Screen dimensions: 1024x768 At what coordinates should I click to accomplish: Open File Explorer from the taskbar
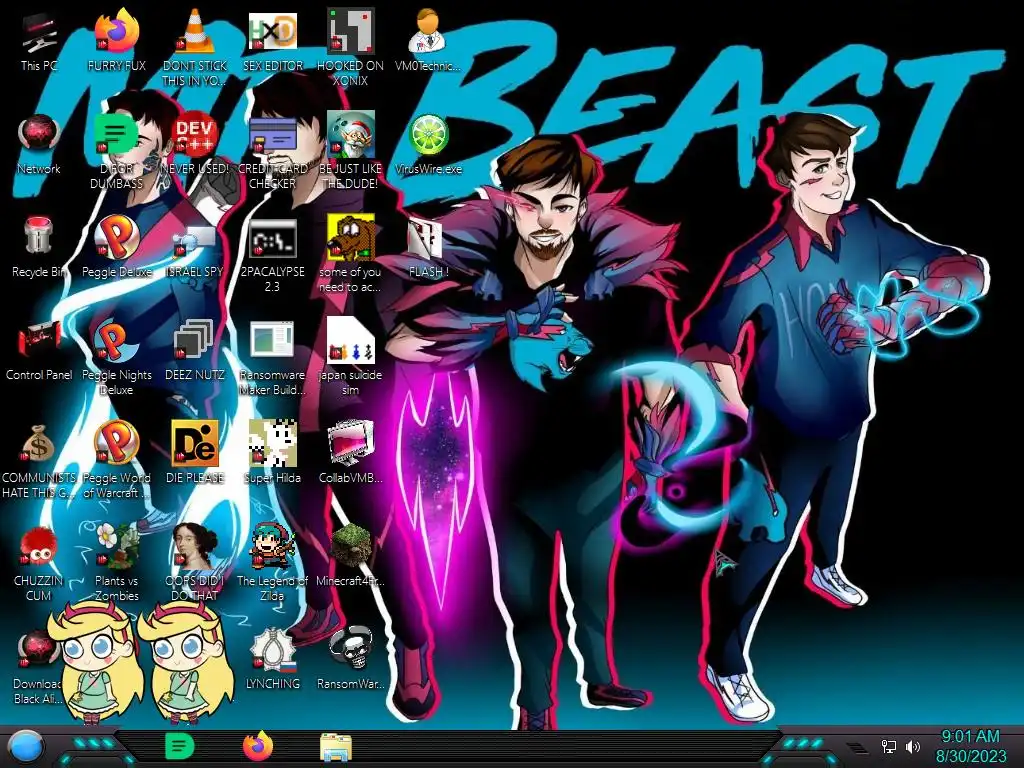tap(336, 747)
